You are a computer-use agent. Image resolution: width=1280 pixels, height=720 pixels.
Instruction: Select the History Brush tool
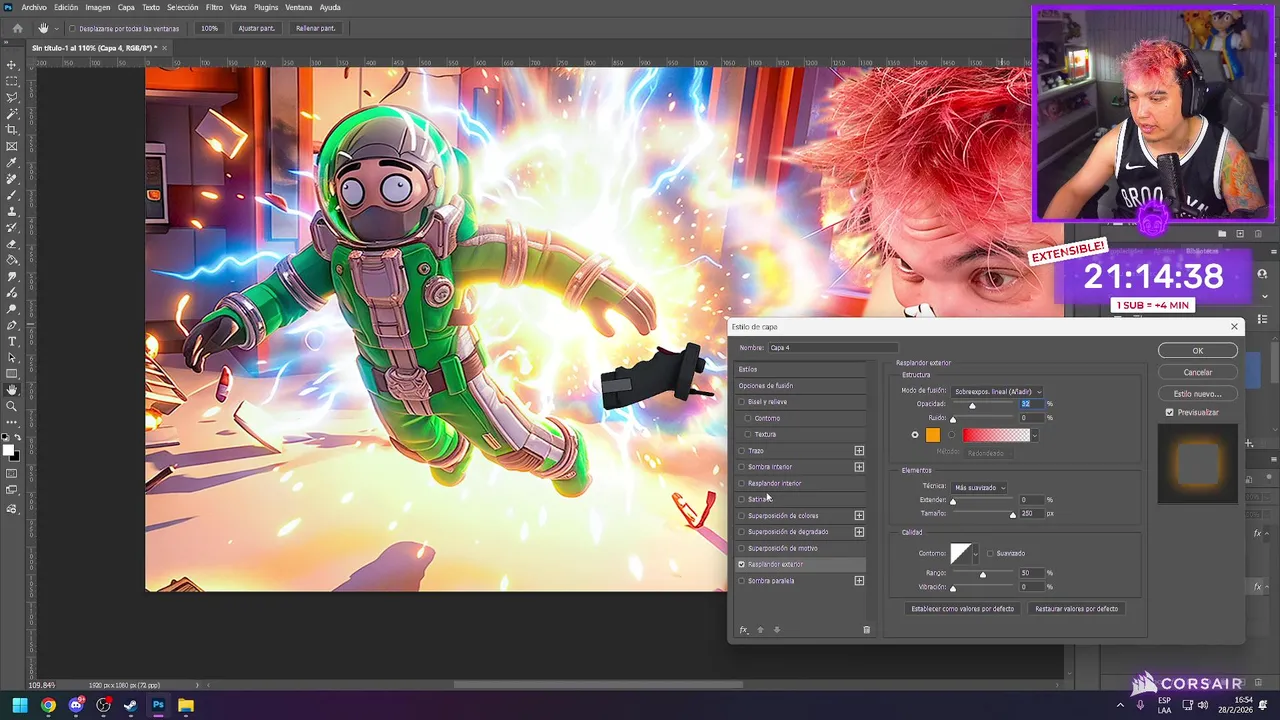click(x=12, y=227)
